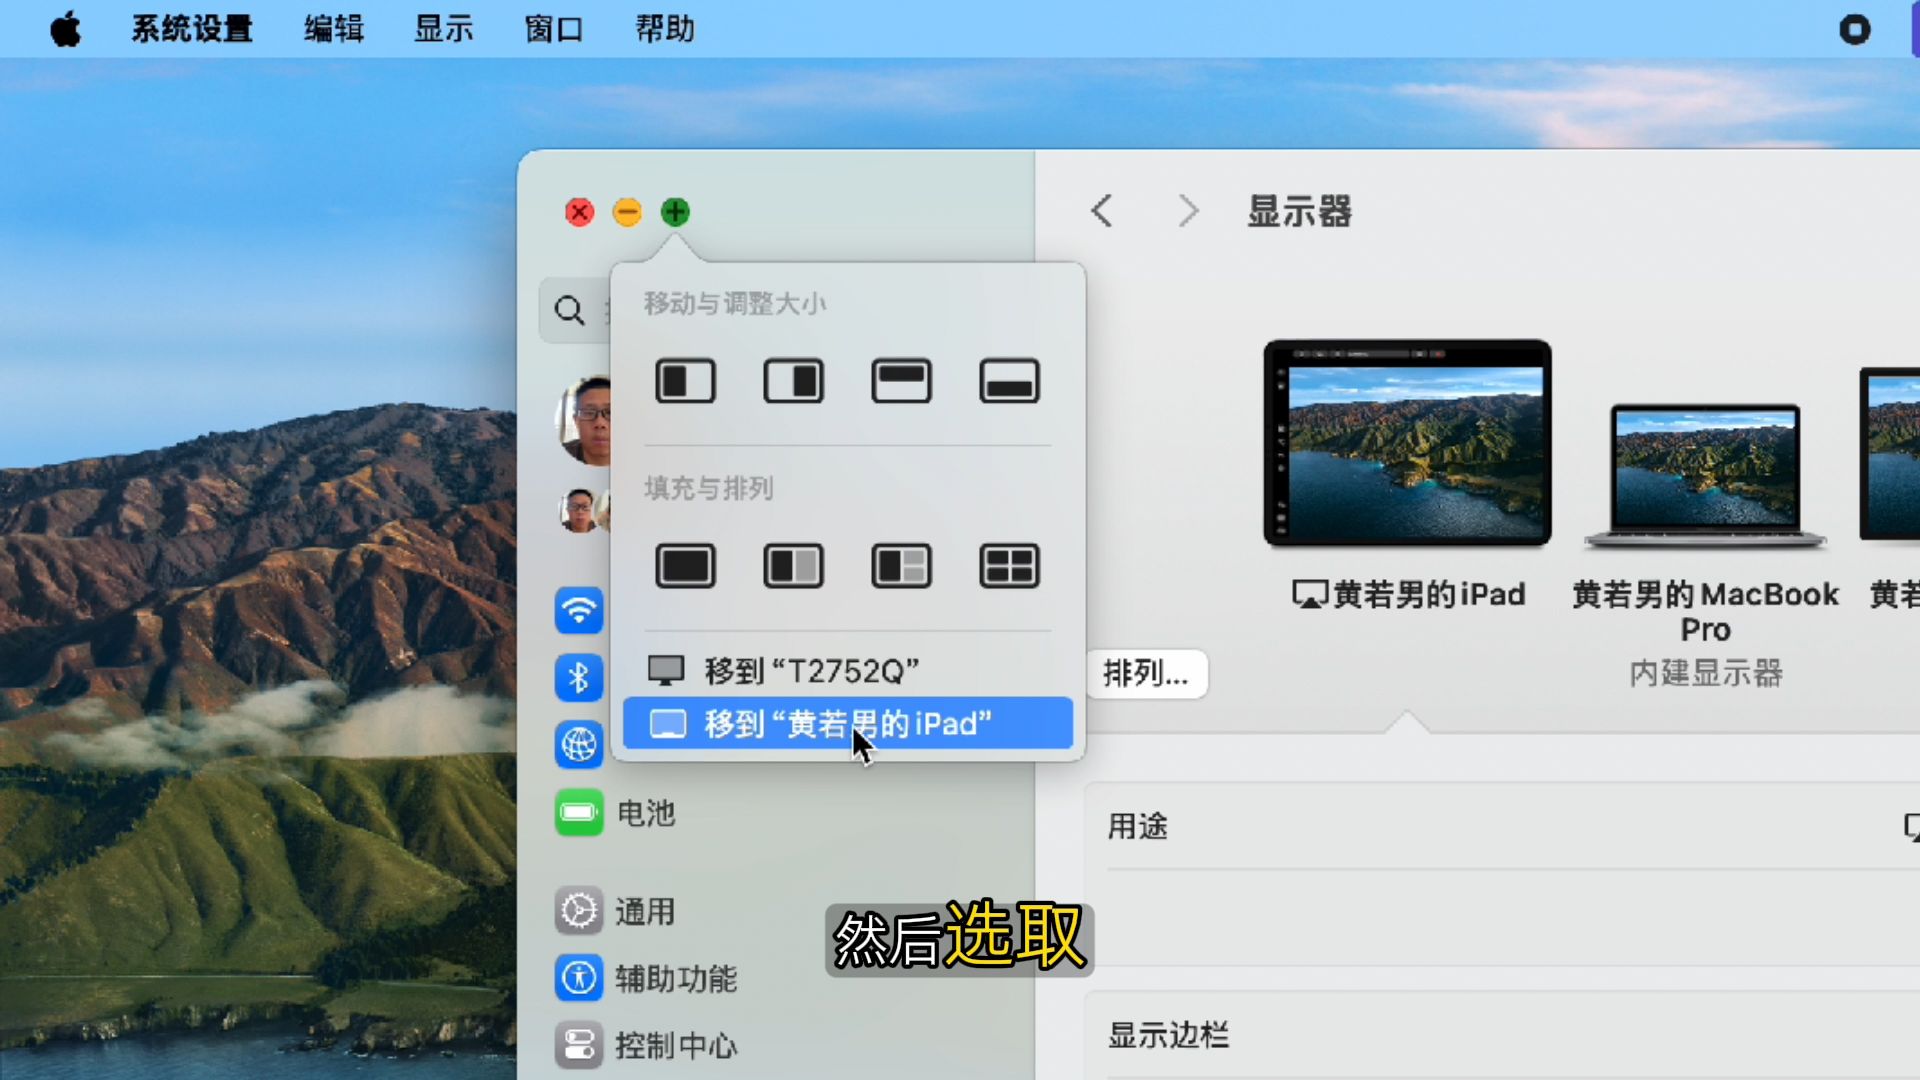Click the control center icon in sidebar
The height and width of the screenshot is (1080, 1920).
coord(579,1045)
